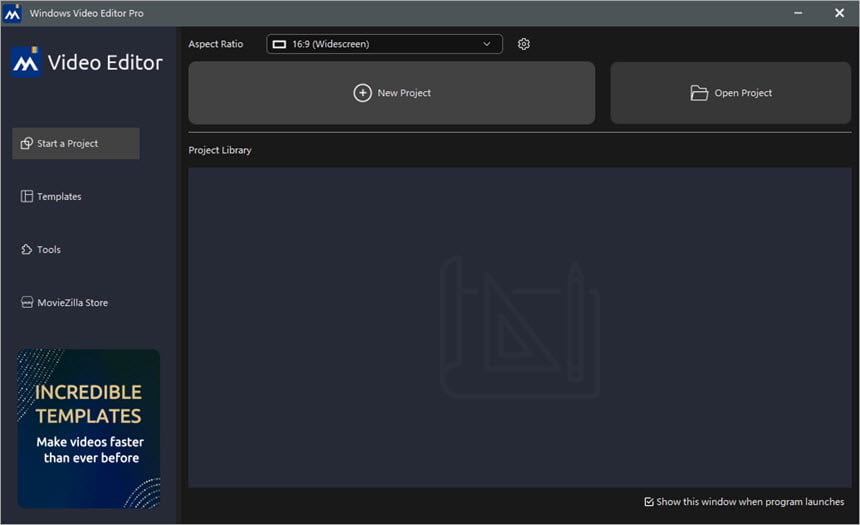Select Start a Project in sidebar
Image resolution: width=860 pixels, height=525 pixels.
pyautogui.click(x=76, y=143)
